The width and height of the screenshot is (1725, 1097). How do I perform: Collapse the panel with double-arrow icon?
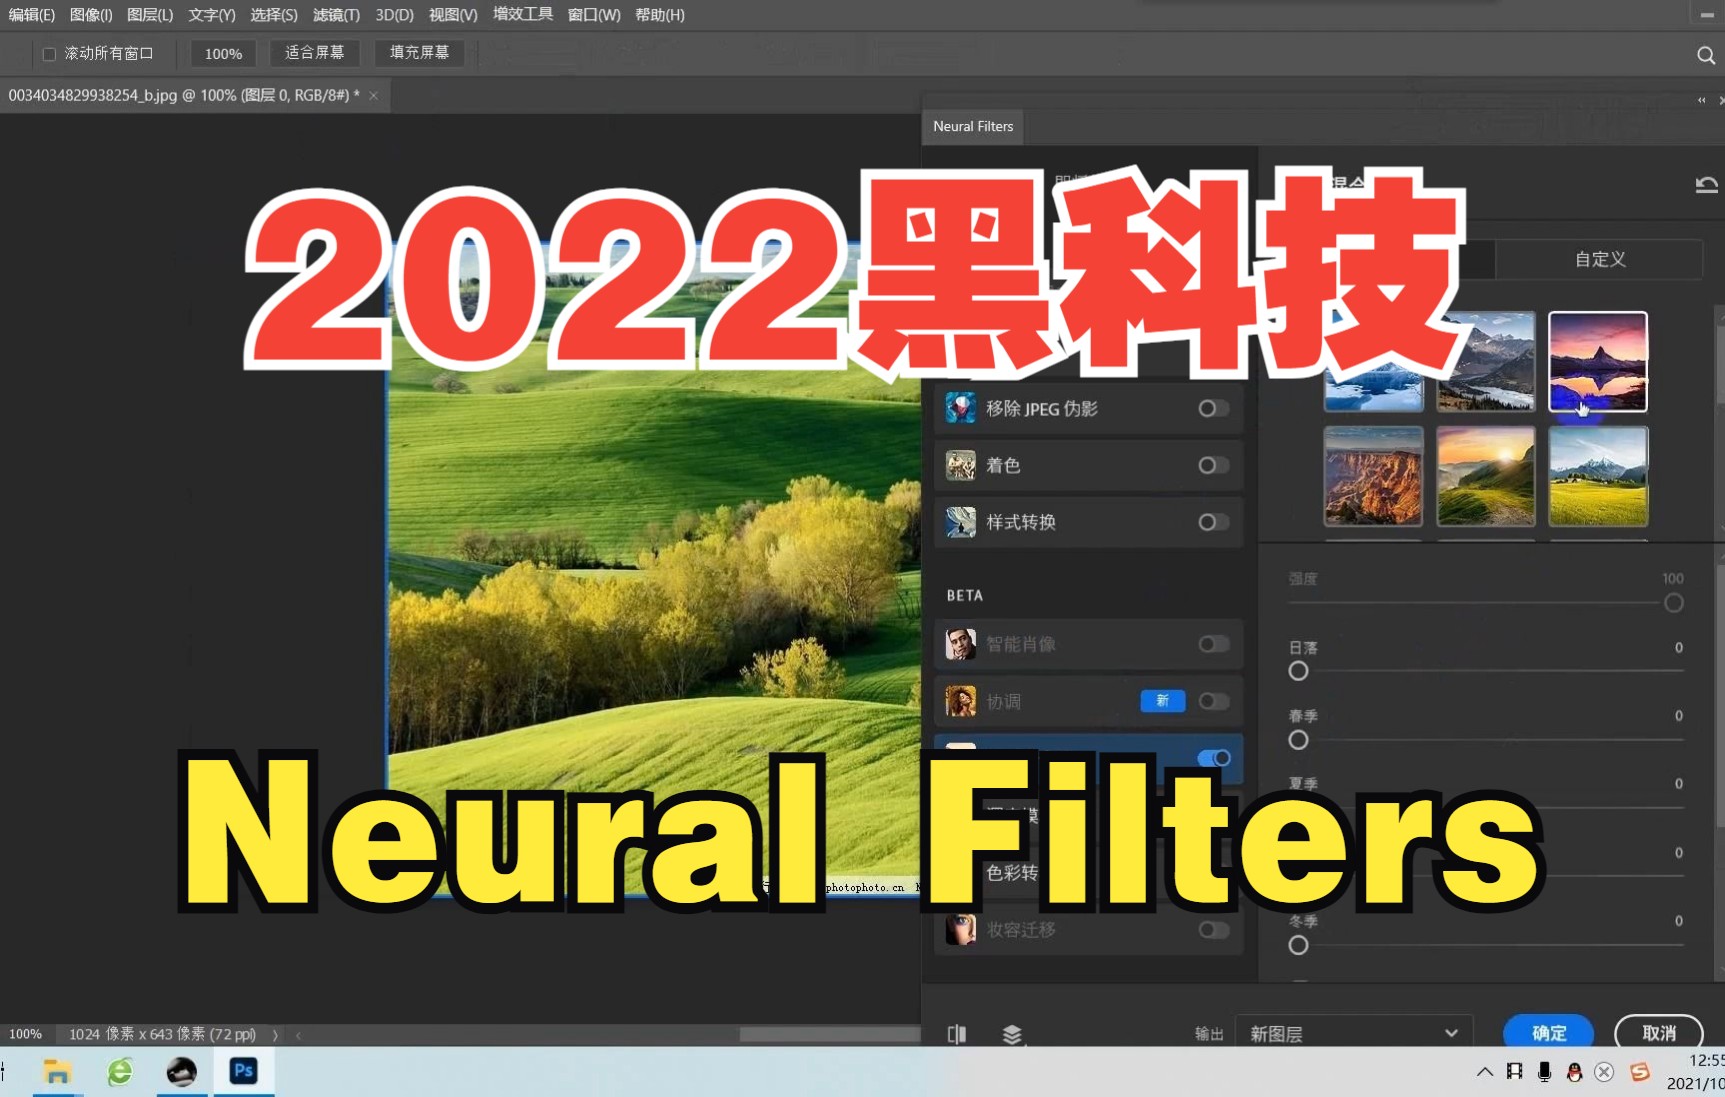[1701, 100]
